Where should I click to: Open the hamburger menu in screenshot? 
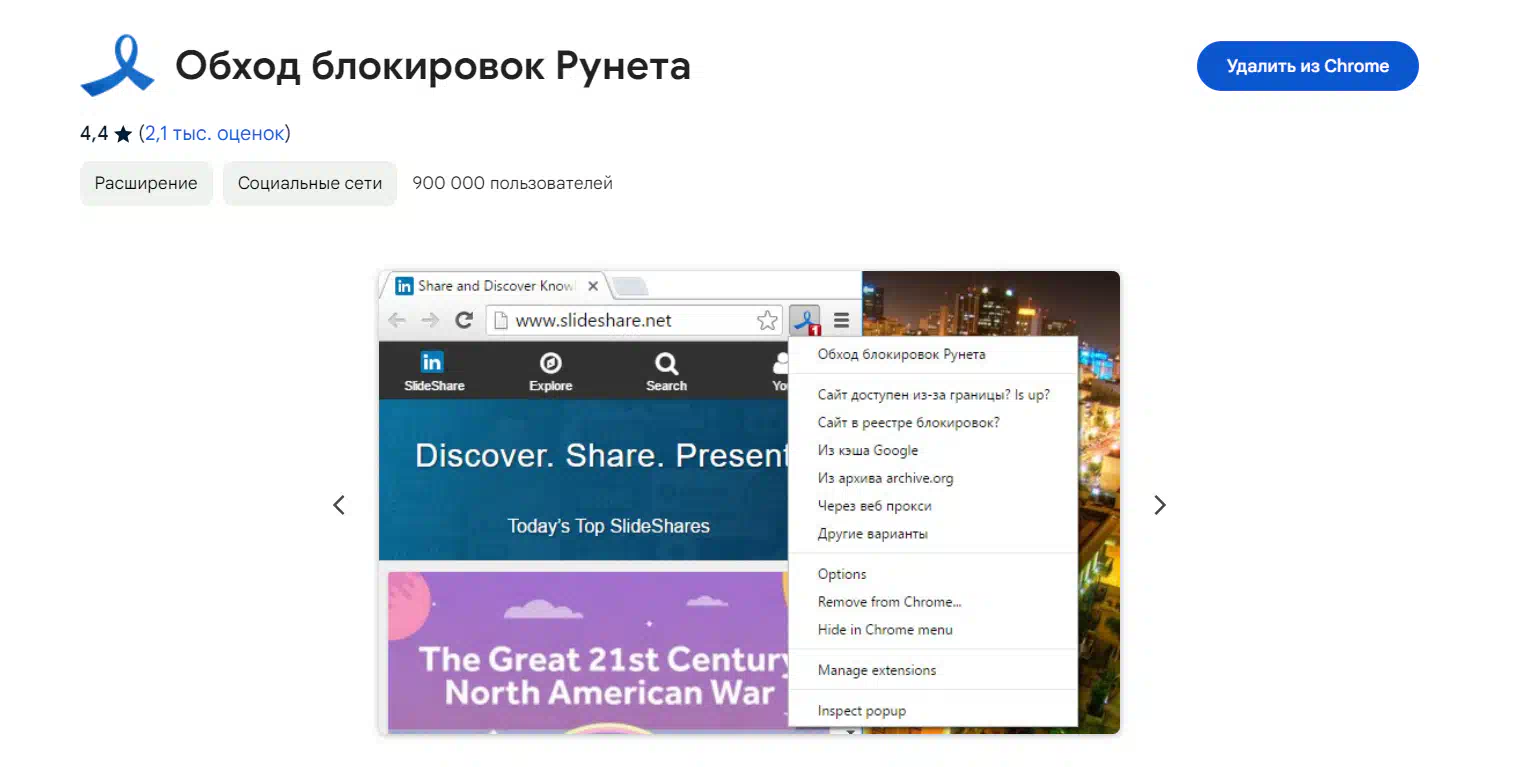pyautogui.click(x=841, y=320)
